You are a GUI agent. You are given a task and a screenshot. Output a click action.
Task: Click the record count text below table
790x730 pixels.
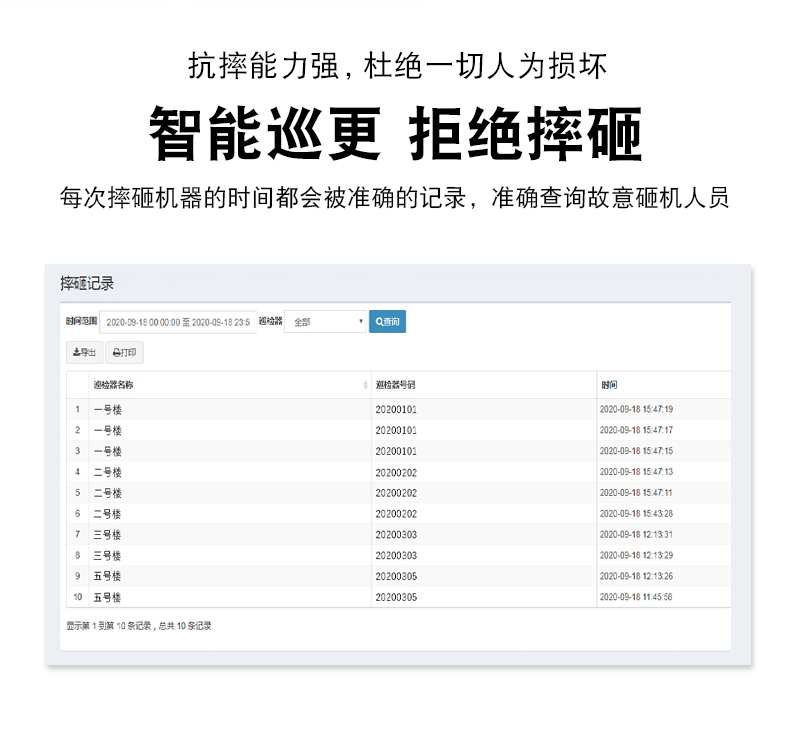pyautogui.click(x=138, y=626)
